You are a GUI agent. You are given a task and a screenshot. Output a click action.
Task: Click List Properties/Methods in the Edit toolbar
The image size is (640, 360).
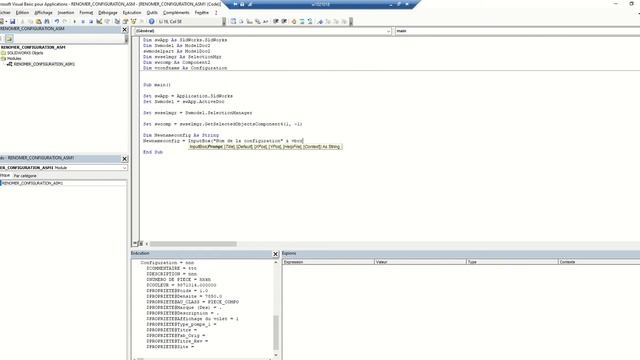pyautogui.click(x=233, y=21)
